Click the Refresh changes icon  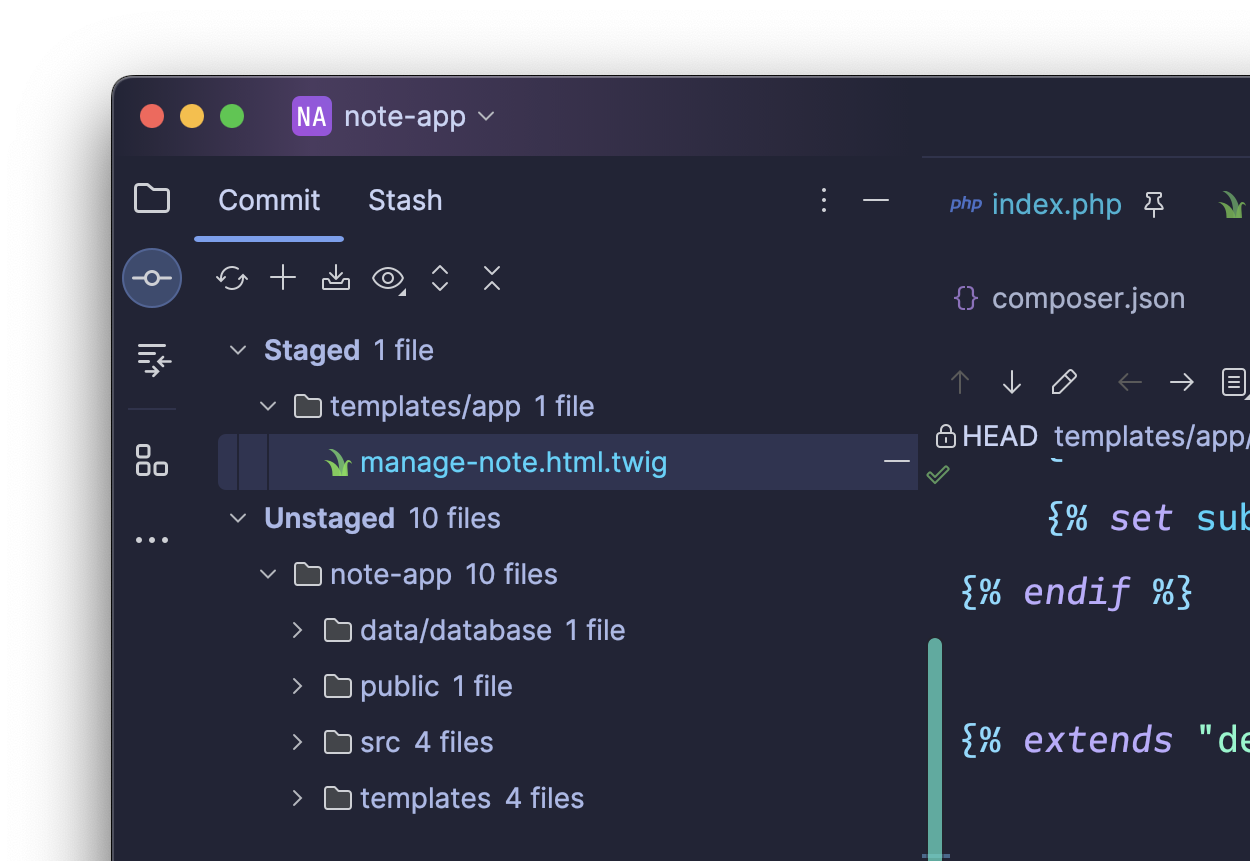[x=231, y=278]
